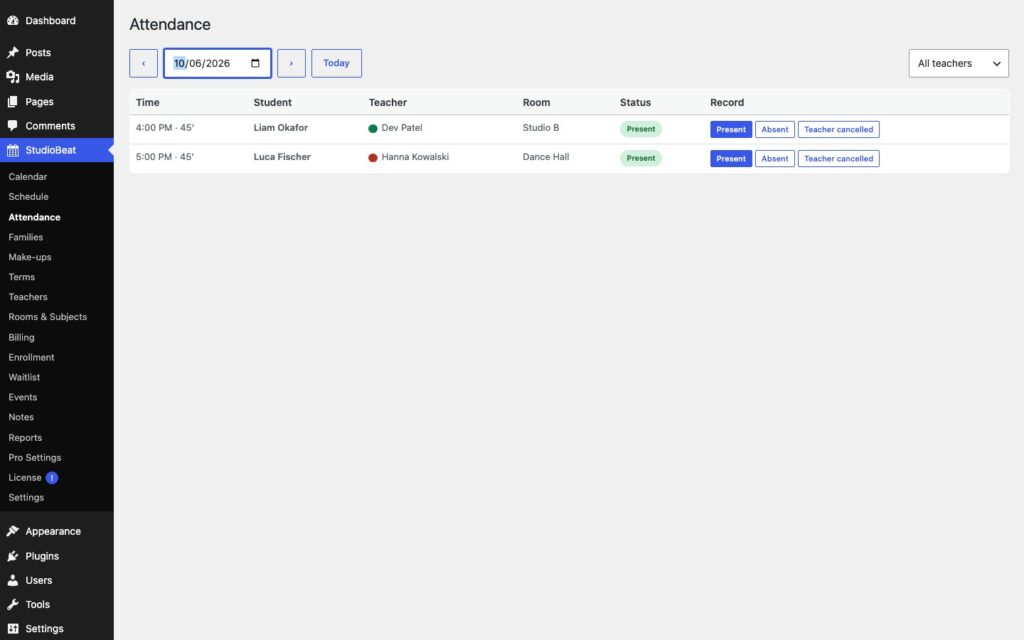
Task: Click the Users person icon
Action: (12, 580)
